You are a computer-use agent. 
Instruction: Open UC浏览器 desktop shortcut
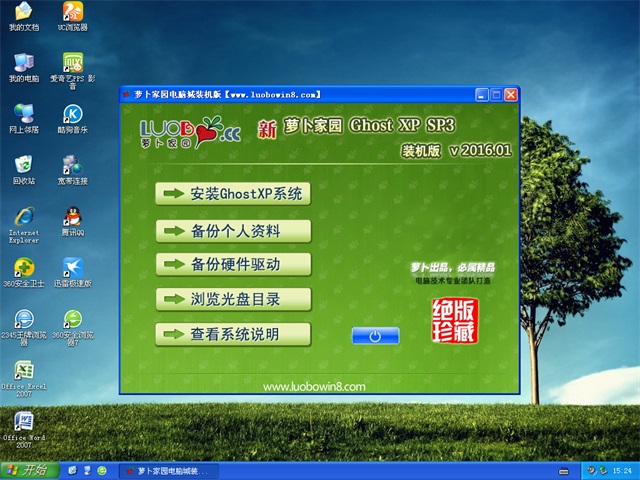coord(73,14)
